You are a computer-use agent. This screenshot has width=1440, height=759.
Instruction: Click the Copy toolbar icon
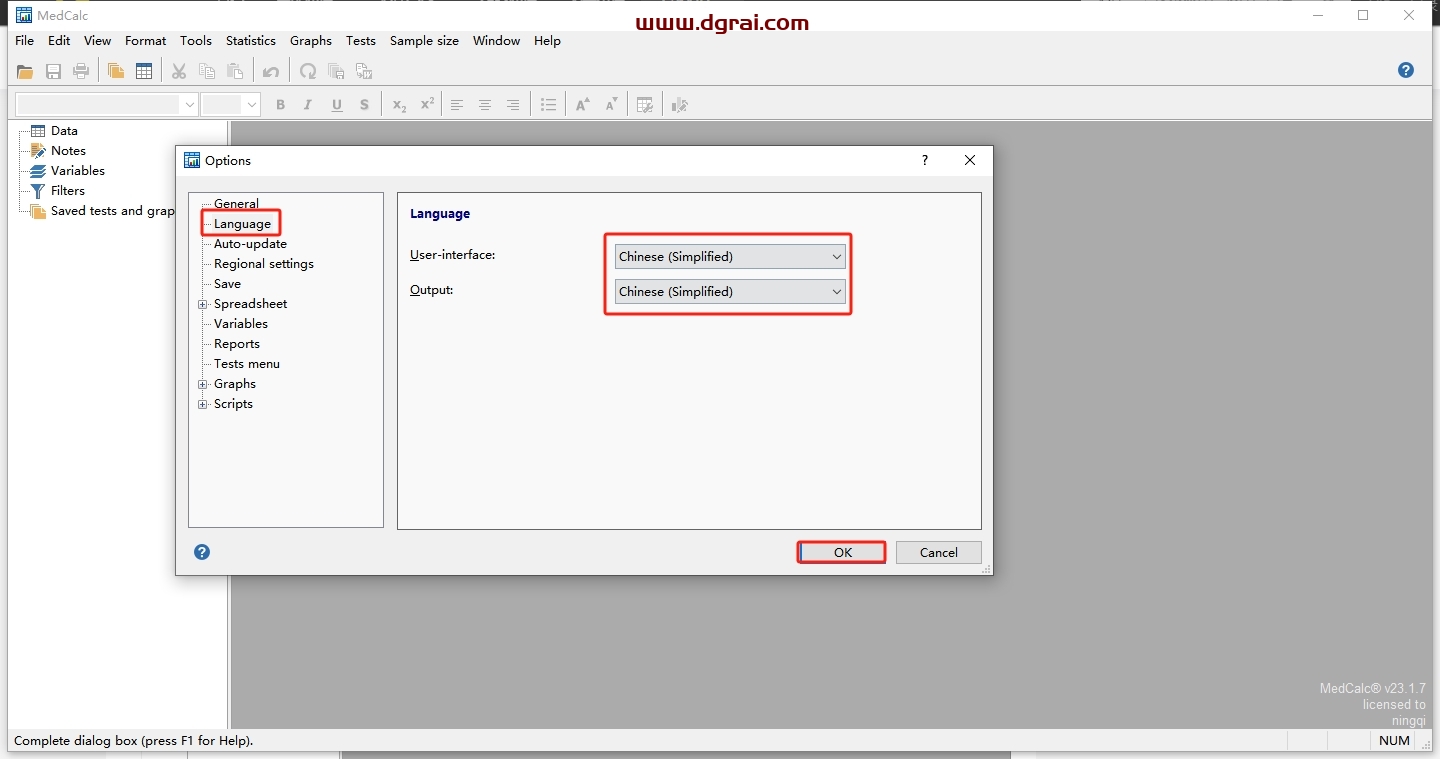point(207,71)
